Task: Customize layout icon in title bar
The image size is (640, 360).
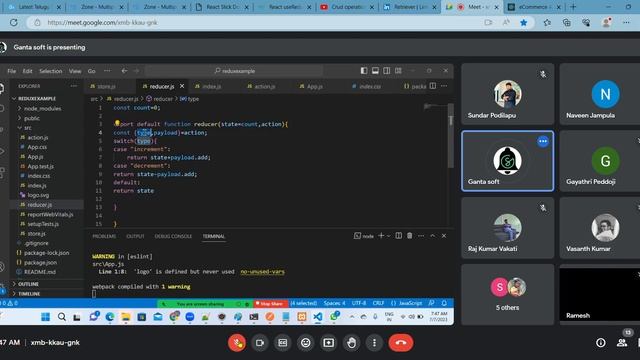Action: tap(398, 71)
